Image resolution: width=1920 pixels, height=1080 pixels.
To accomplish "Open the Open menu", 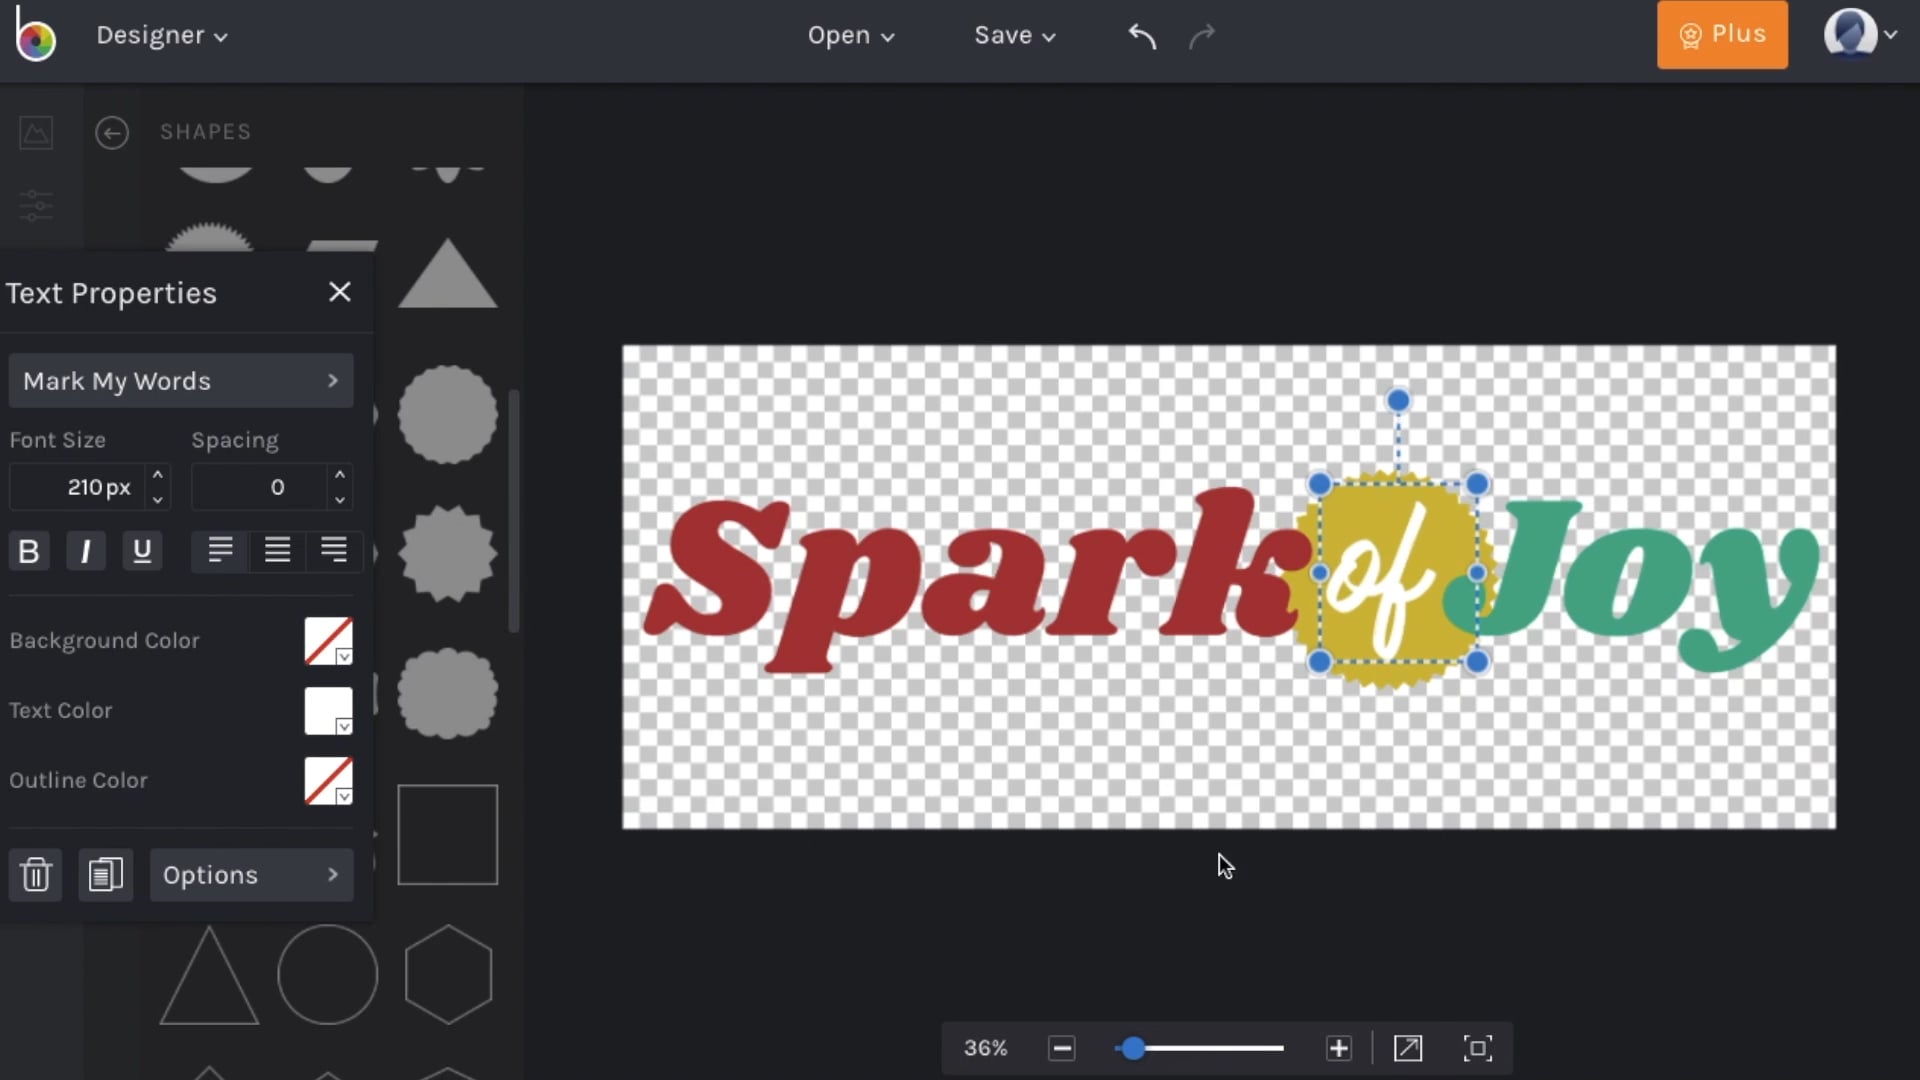I will tap(851, 35).
